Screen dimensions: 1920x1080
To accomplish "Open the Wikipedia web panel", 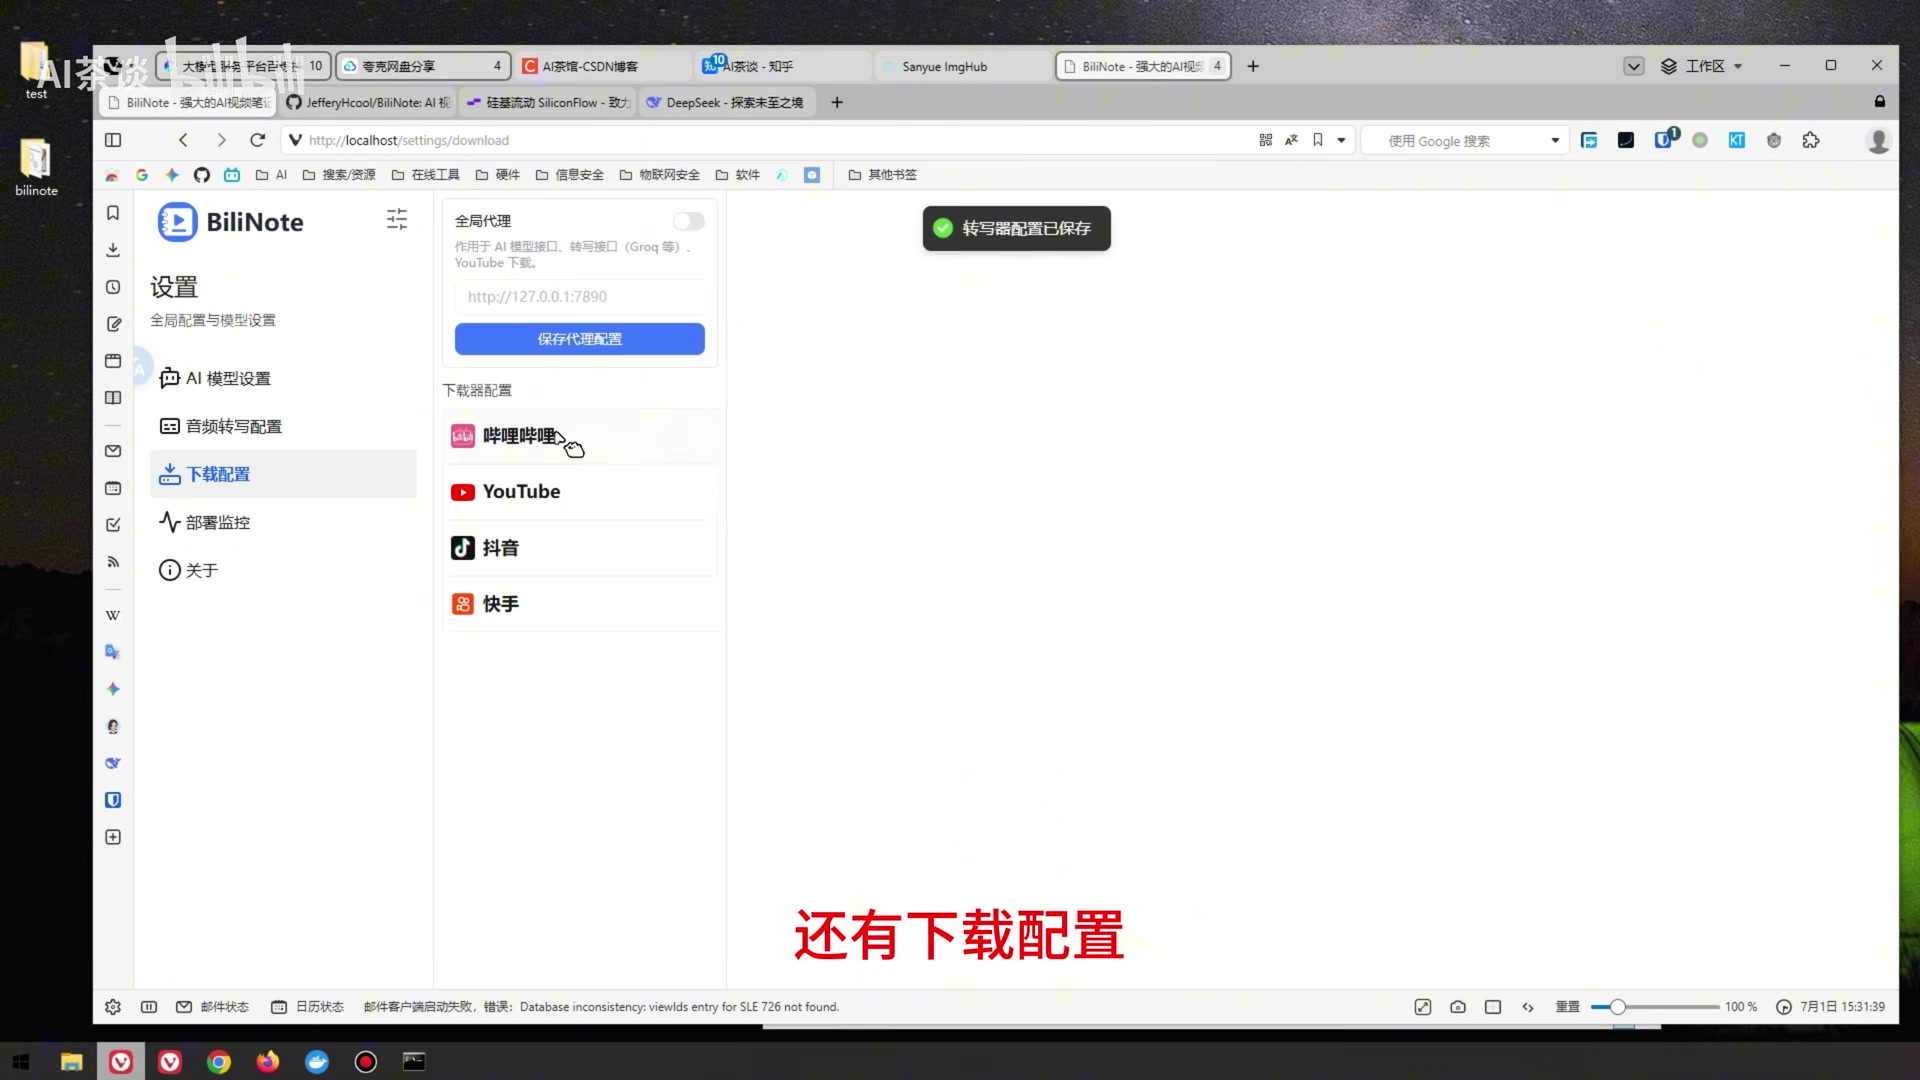I will pos(113,615).
